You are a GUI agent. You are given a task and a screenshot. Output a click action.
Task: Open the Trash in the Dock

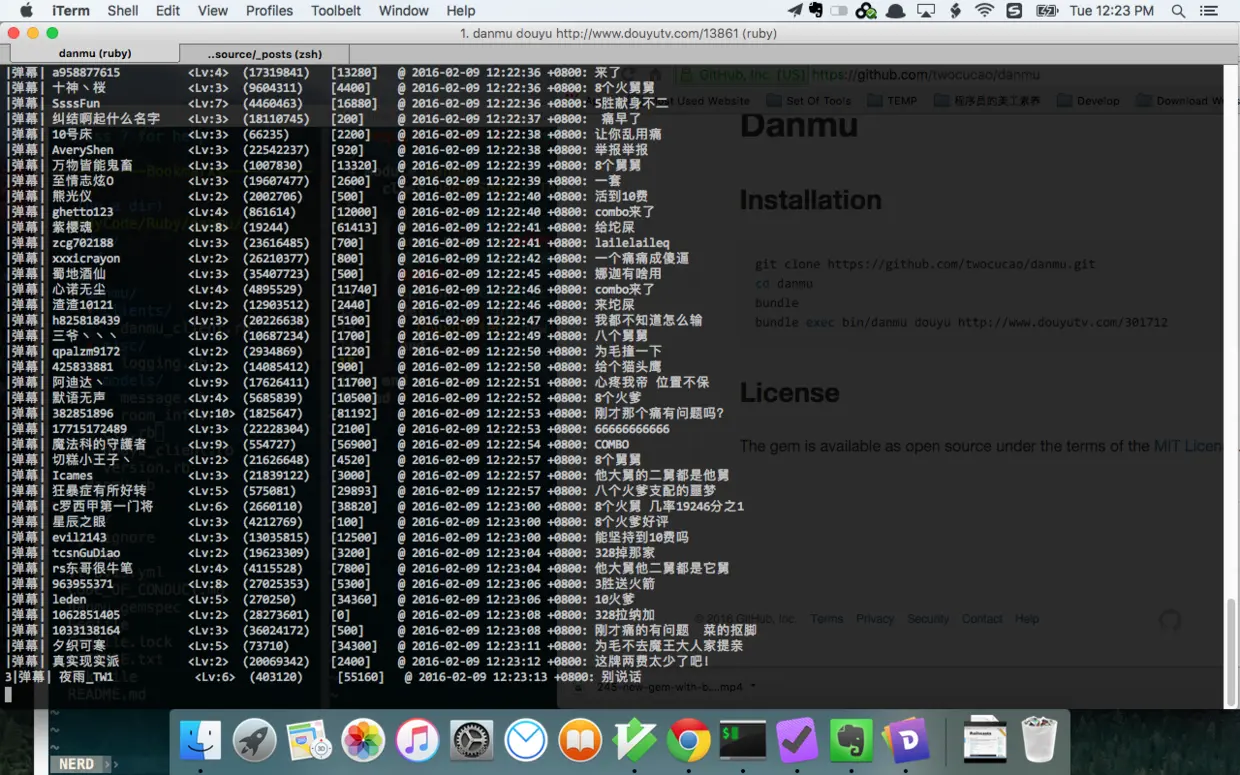pos(1039,741)
